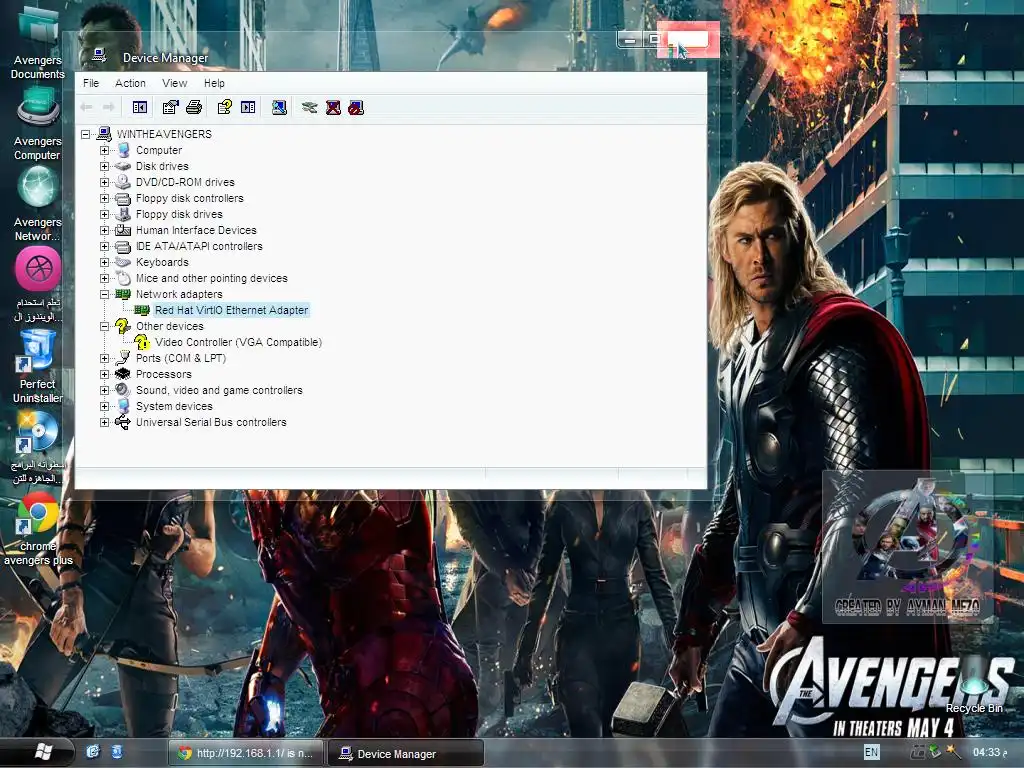Minimize the Device Manager window
This screenshot has height=768, width=1024.
(630, 40)
